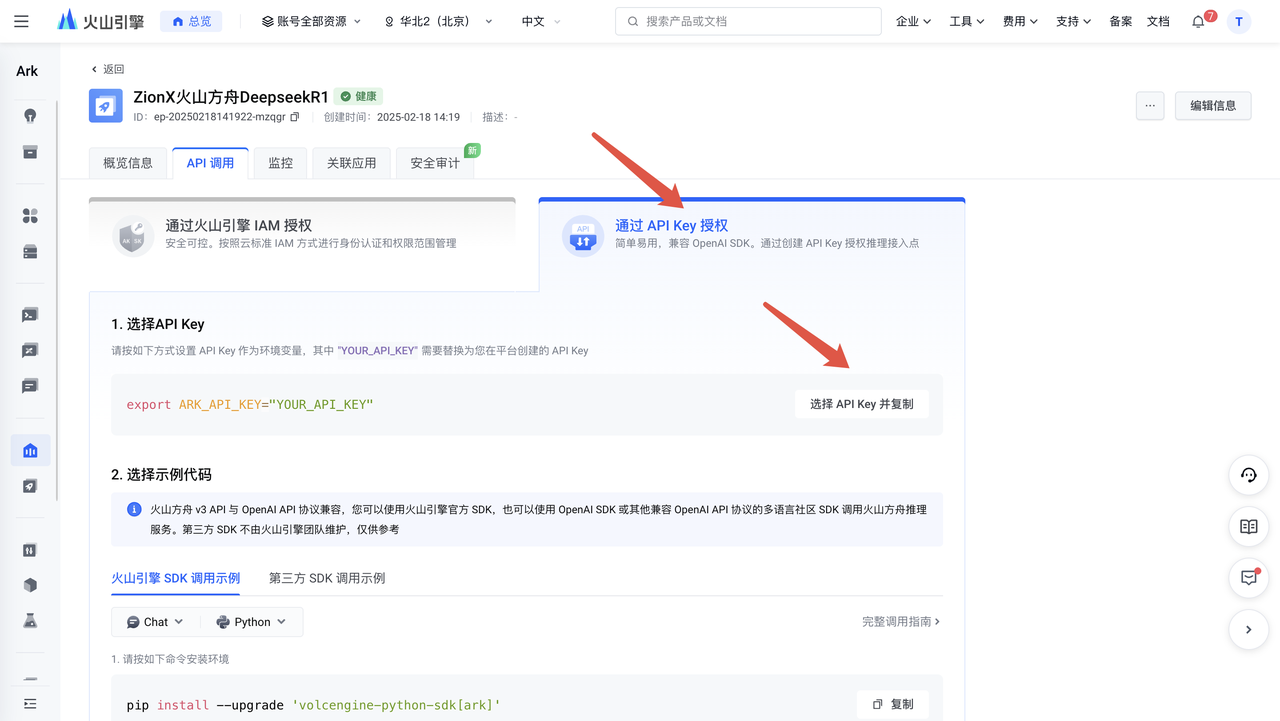Screen dimensions: 1280x721
Task: Switch to 监控 tab
Action: coord(280,163)
